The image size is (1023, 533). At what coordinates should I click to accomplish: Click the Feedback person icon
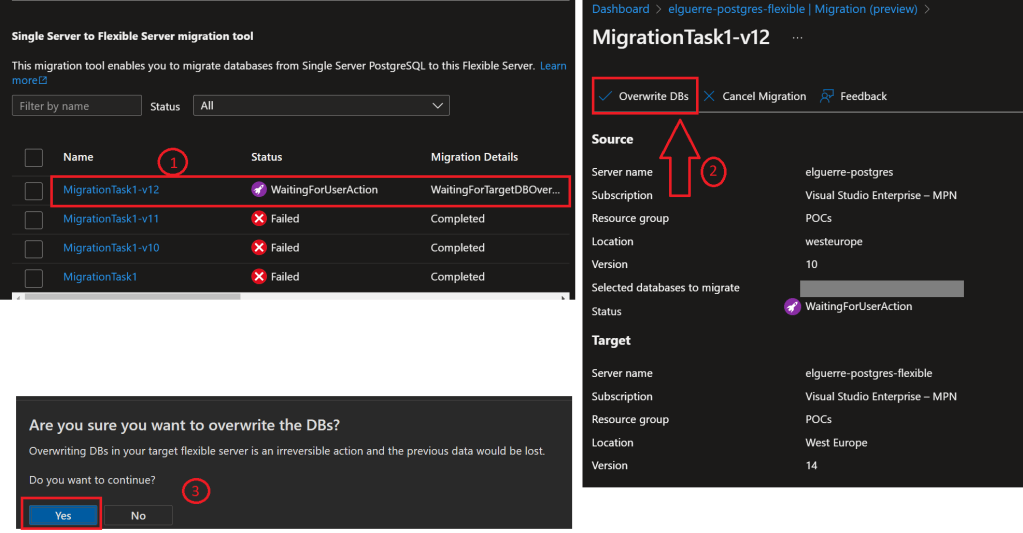click(827, 97)
